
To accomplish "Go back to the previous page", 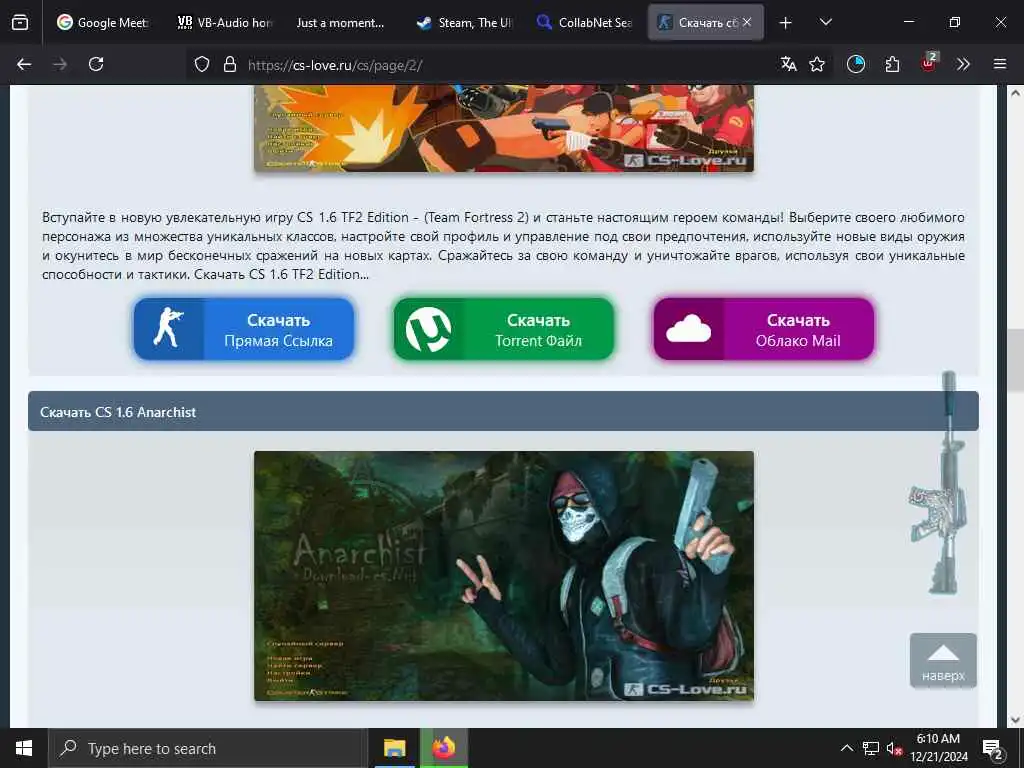I will click(24, 64).
